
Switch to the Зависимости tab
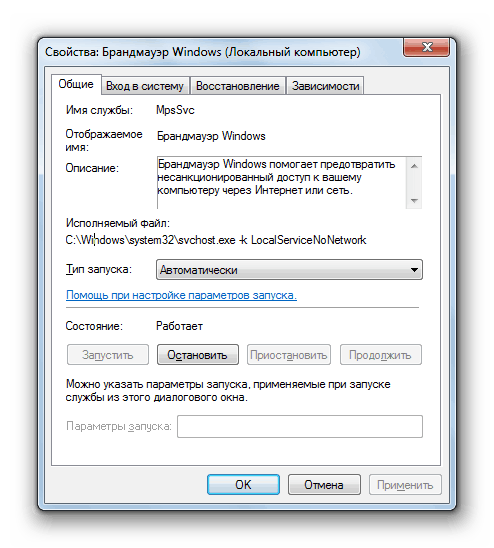(325, 86)
